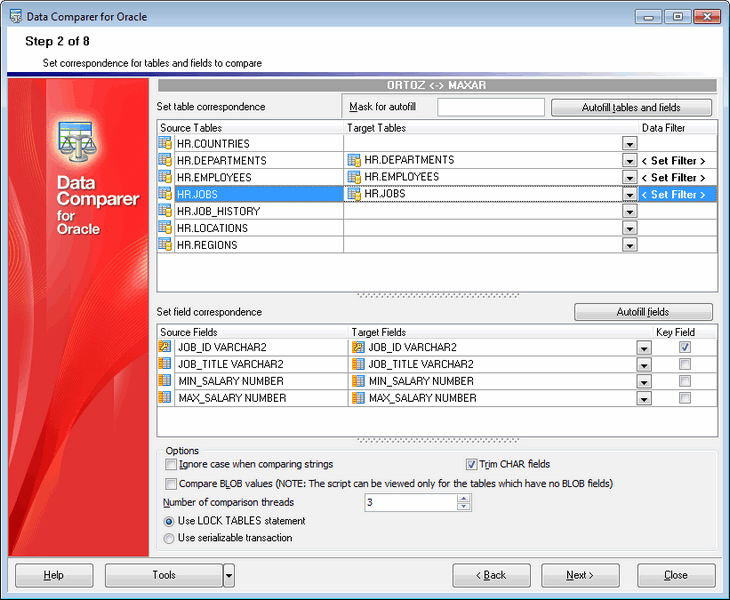Open target field dropdown for MAX_SALARY
Screen dimensions: 730x600
(644, 398)
